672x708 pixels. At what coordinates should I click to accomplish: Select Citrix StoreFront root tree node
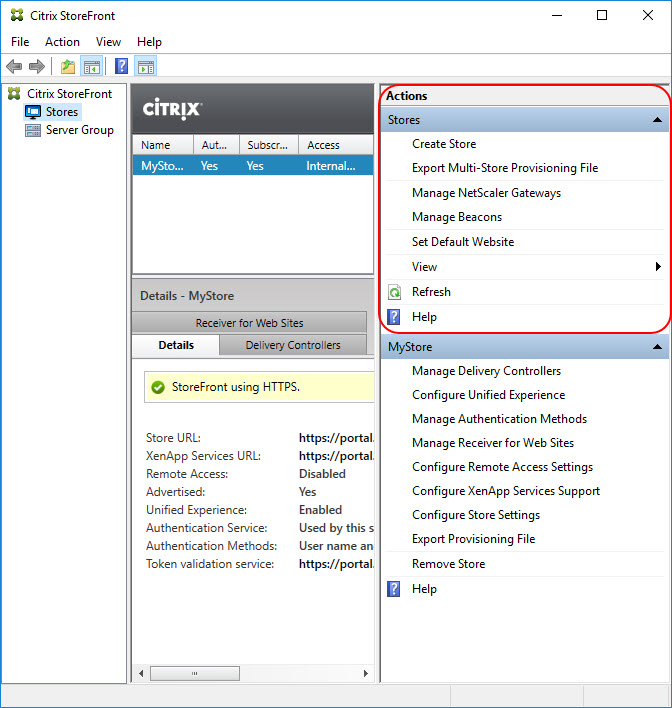(x=69, y=93)
